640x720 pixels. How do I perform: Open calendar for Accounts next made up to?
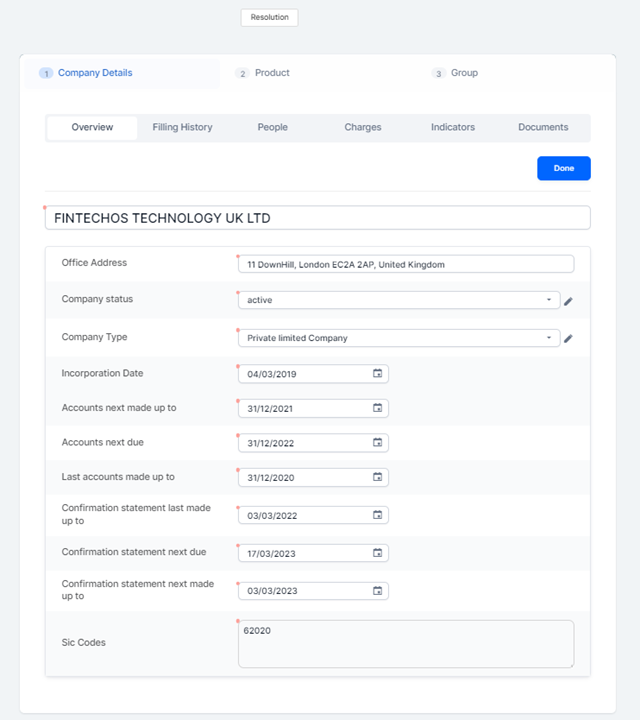pyautogui.click(x=378, y=408)
